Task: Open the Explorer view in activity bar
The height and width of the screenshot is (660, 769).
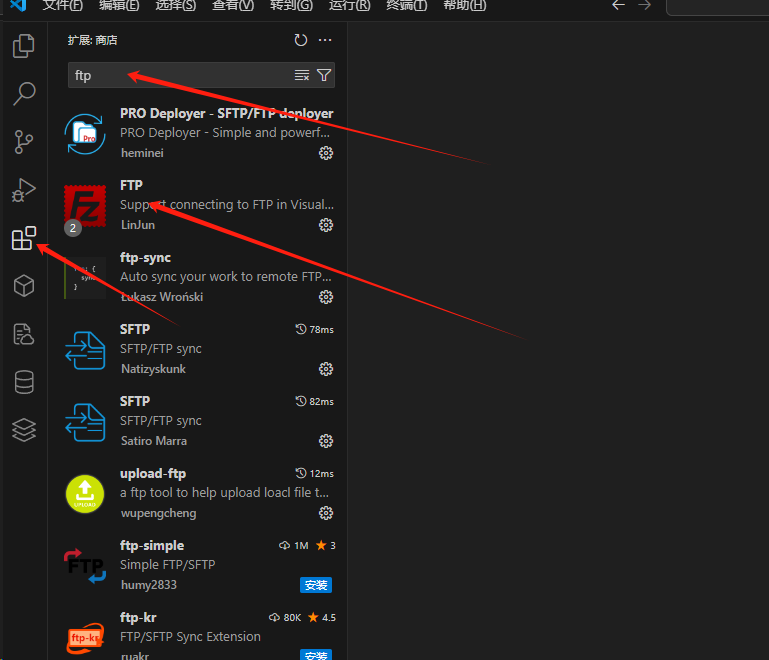Action: coord(24,46)
